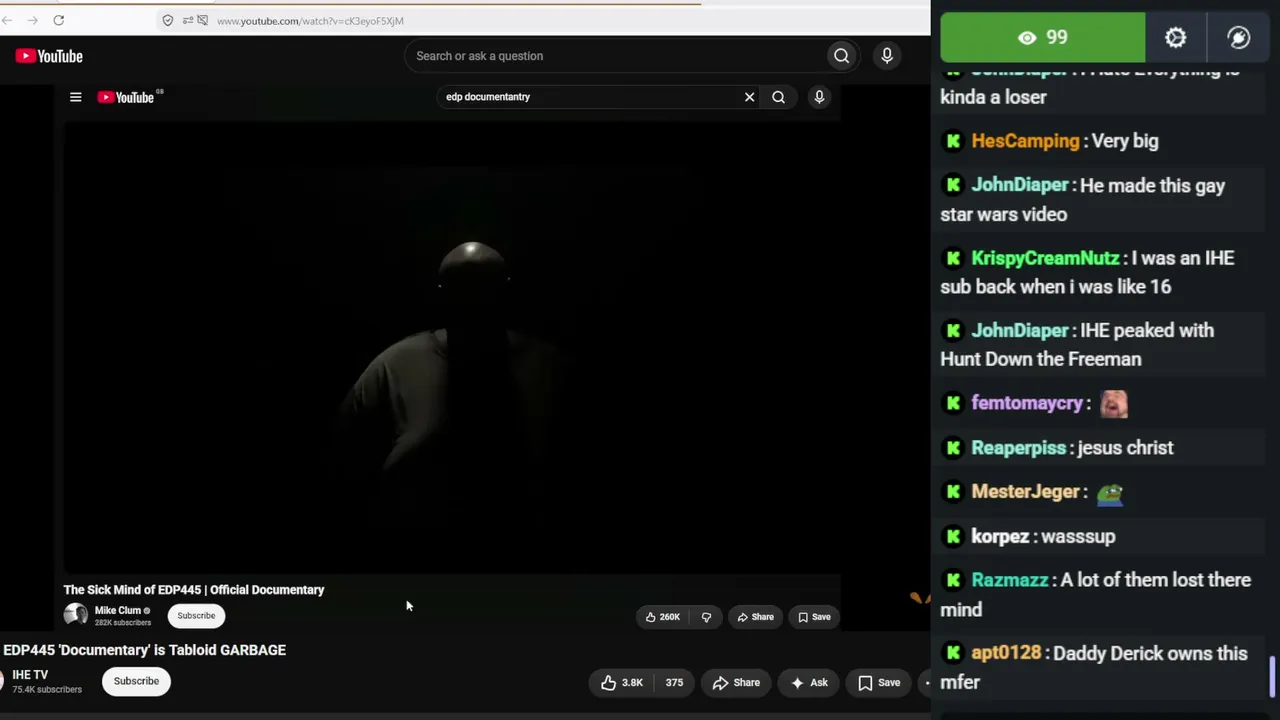The image size is (1280, 720).
Task: Click the chat scrollbar thumb
Action: pos(1273,677)
